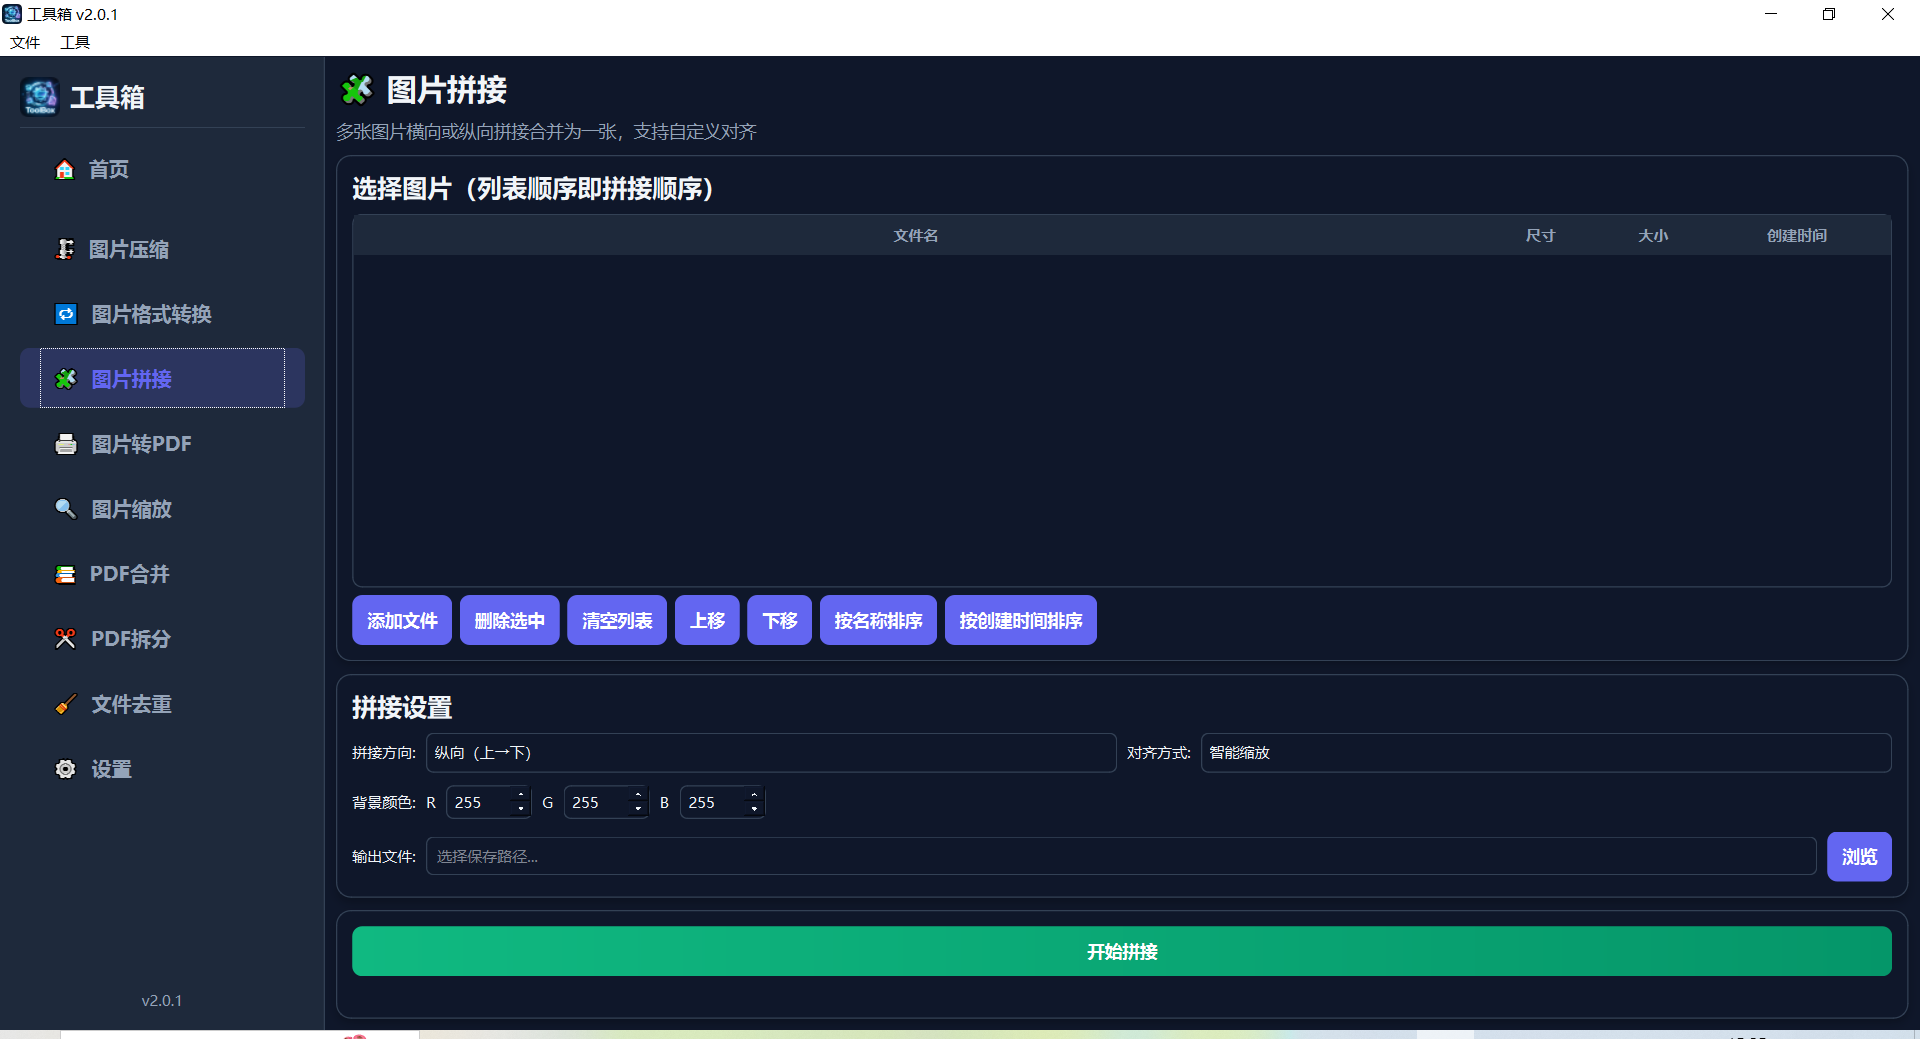This screenshot has width=1920, height=1039.
Task: Open the 文件 menu
Action: 25,42
